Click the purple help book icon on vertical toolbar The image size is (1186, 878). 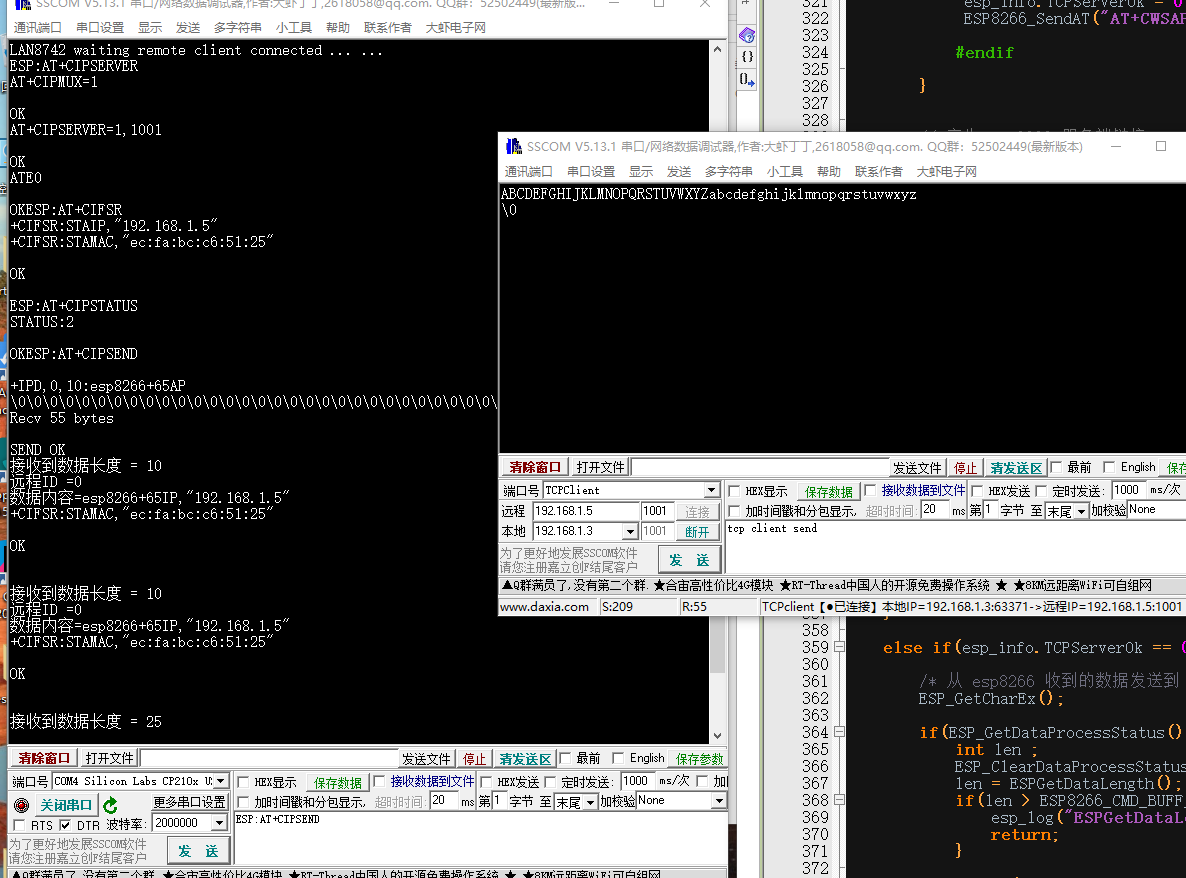click(x=748, y=34)
